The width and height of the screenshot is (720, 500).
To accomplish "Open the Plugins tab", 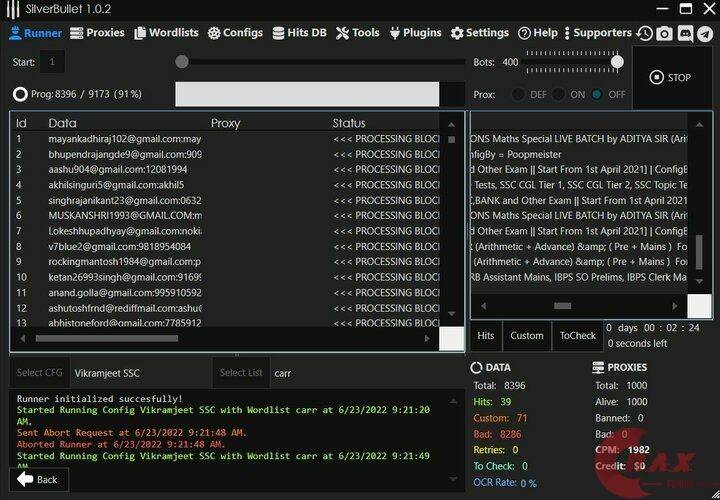I will 415,33.
